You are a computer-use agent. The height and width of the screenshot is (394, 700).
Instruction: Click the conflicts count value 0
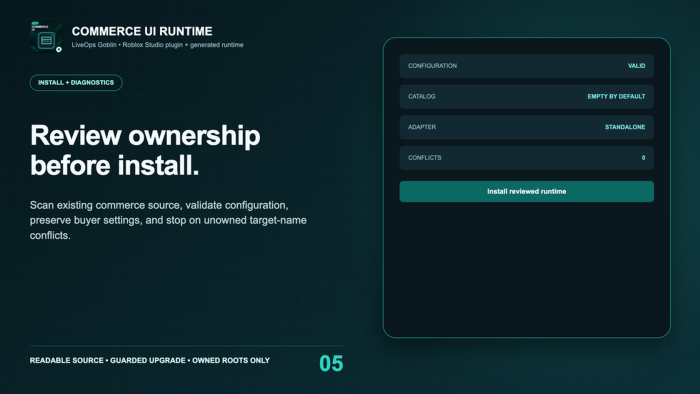pos(643,158)
